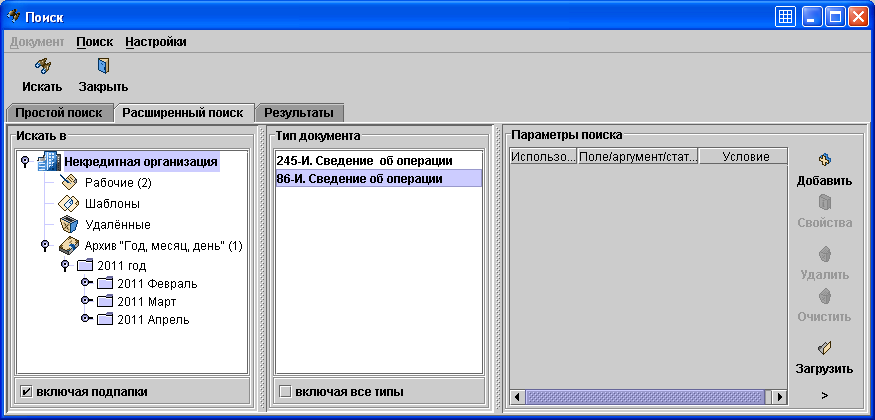Click the Шаблоны folder icon
Image resolution: width=875 pixels, height=420 pixels.
click(x=69, y=204)
